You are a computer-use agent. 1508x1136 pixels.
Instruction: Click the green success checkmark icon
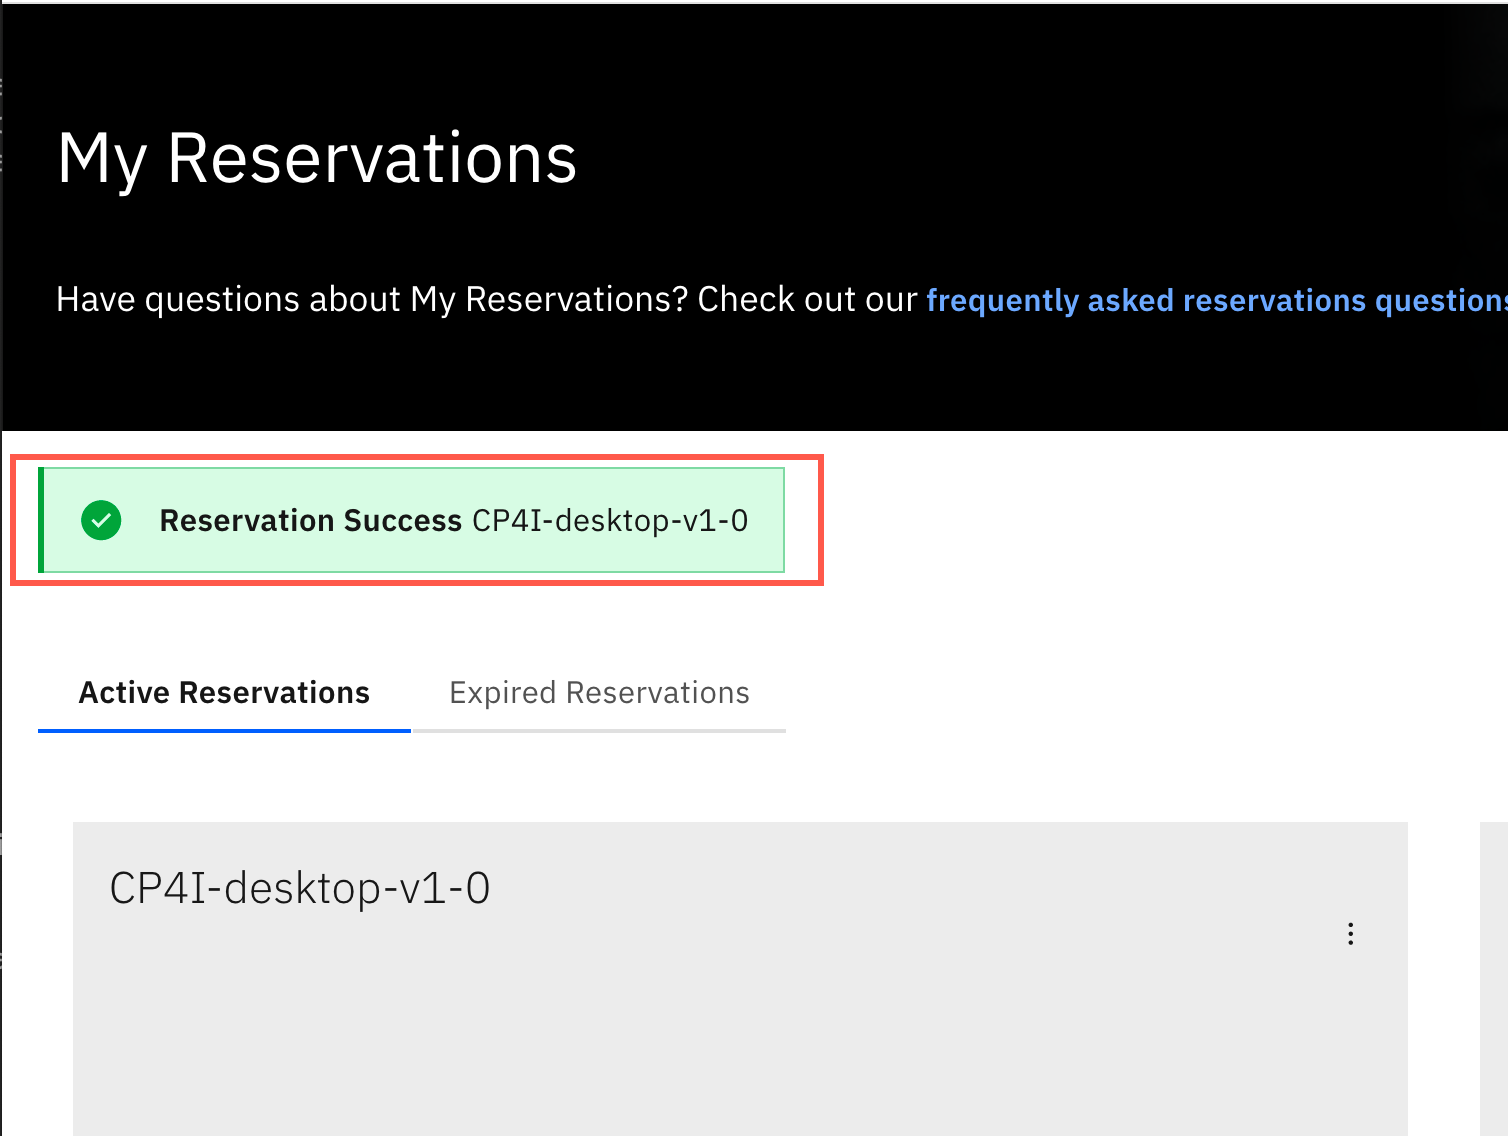point(101,520)
